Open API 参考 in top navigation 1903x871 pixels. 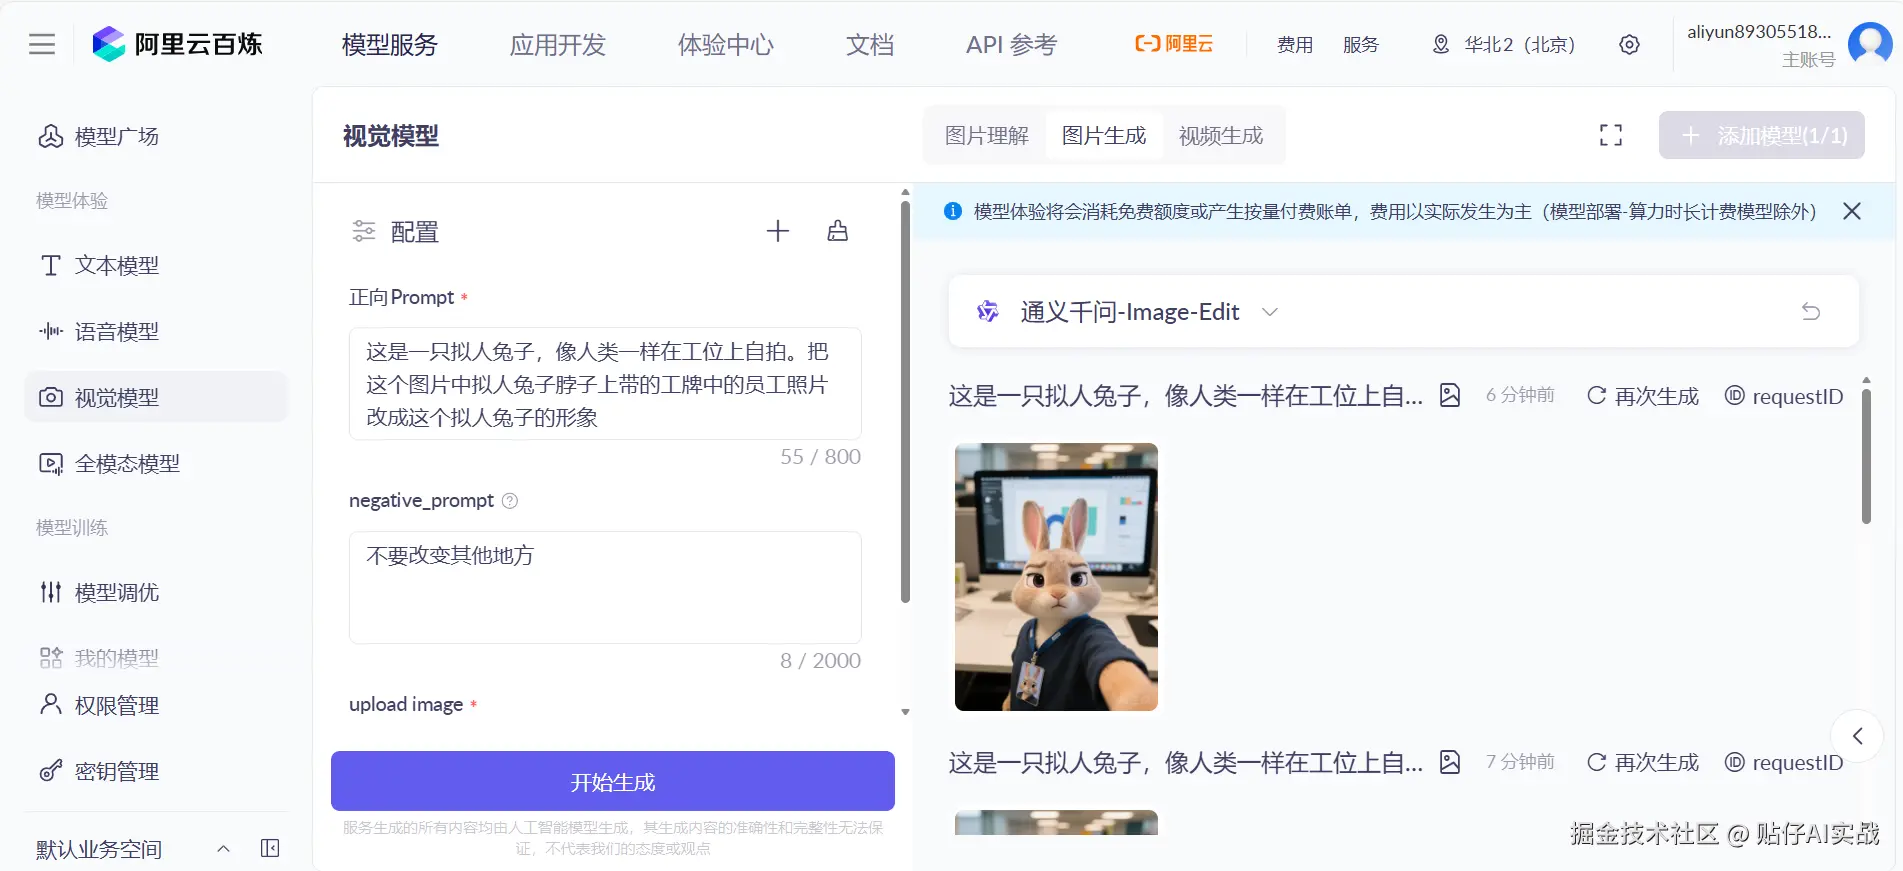tap(1011, 45)
